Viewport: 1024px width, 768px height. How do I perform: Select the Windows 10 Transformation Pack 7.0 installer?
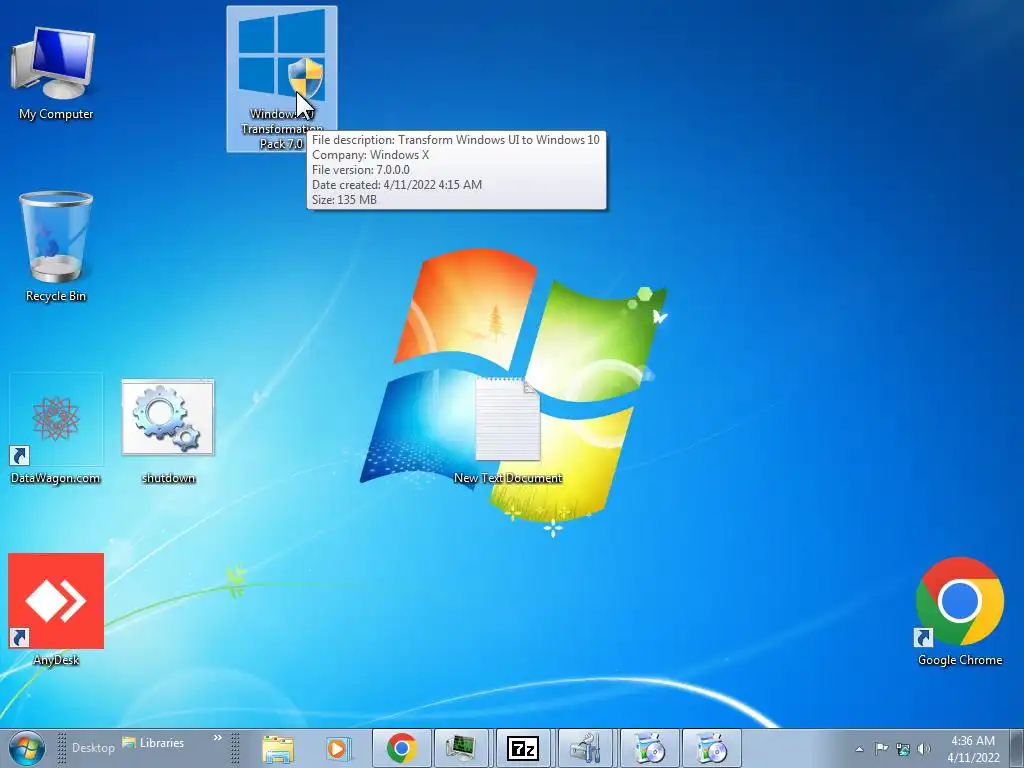[x=282, y=79]
